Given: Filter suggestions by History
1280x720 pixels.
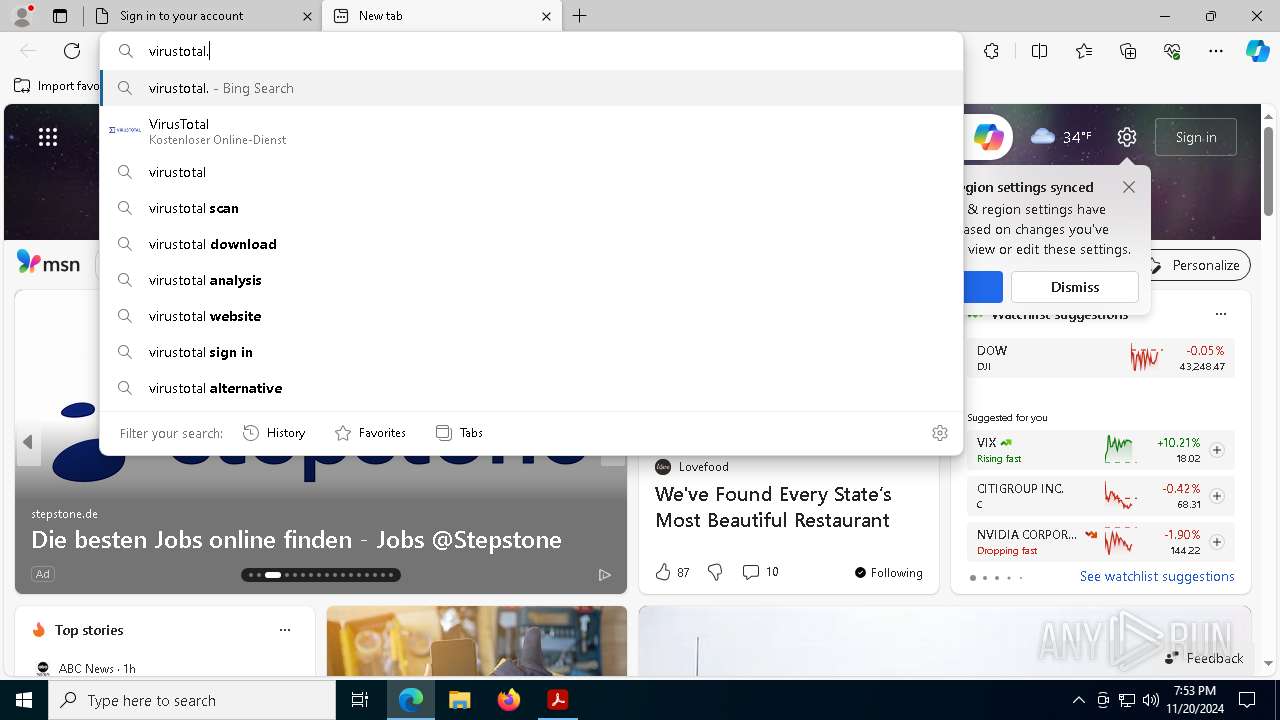Looking at the screenshot, I should pos(274,433).
